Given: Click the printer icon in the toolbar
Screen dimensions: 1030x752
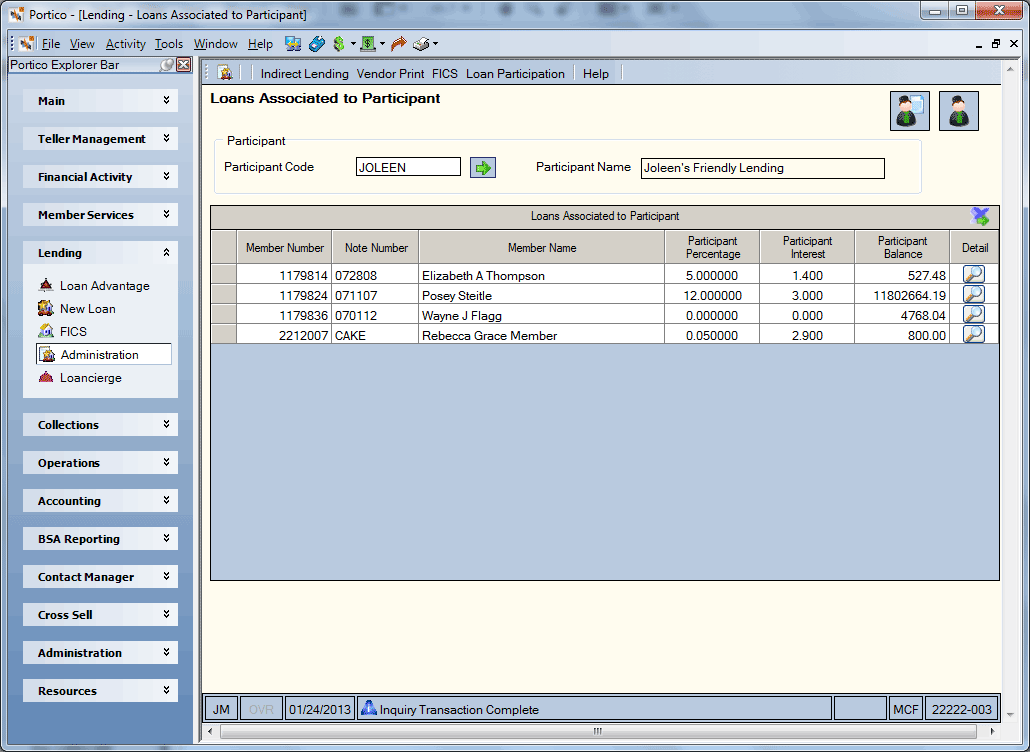Looking at the screenshot, I should pyautogui.click(x=421, y=44).
